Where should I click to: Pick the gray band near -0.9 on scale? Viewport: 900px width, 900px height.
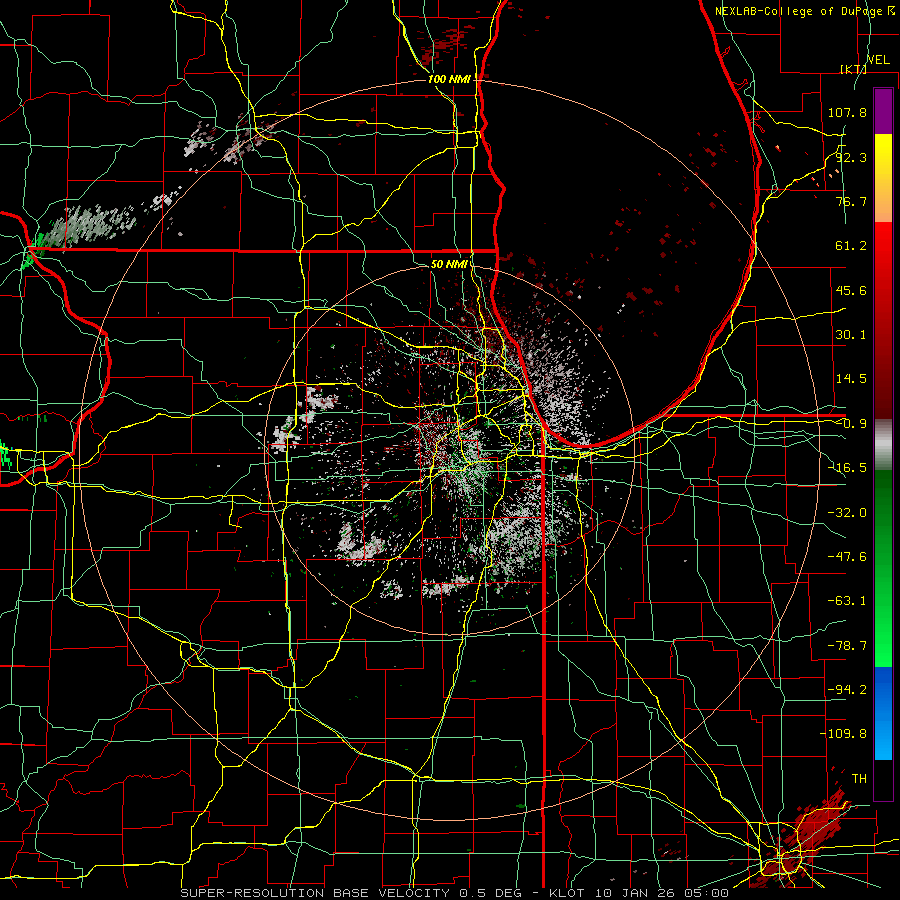883,445
